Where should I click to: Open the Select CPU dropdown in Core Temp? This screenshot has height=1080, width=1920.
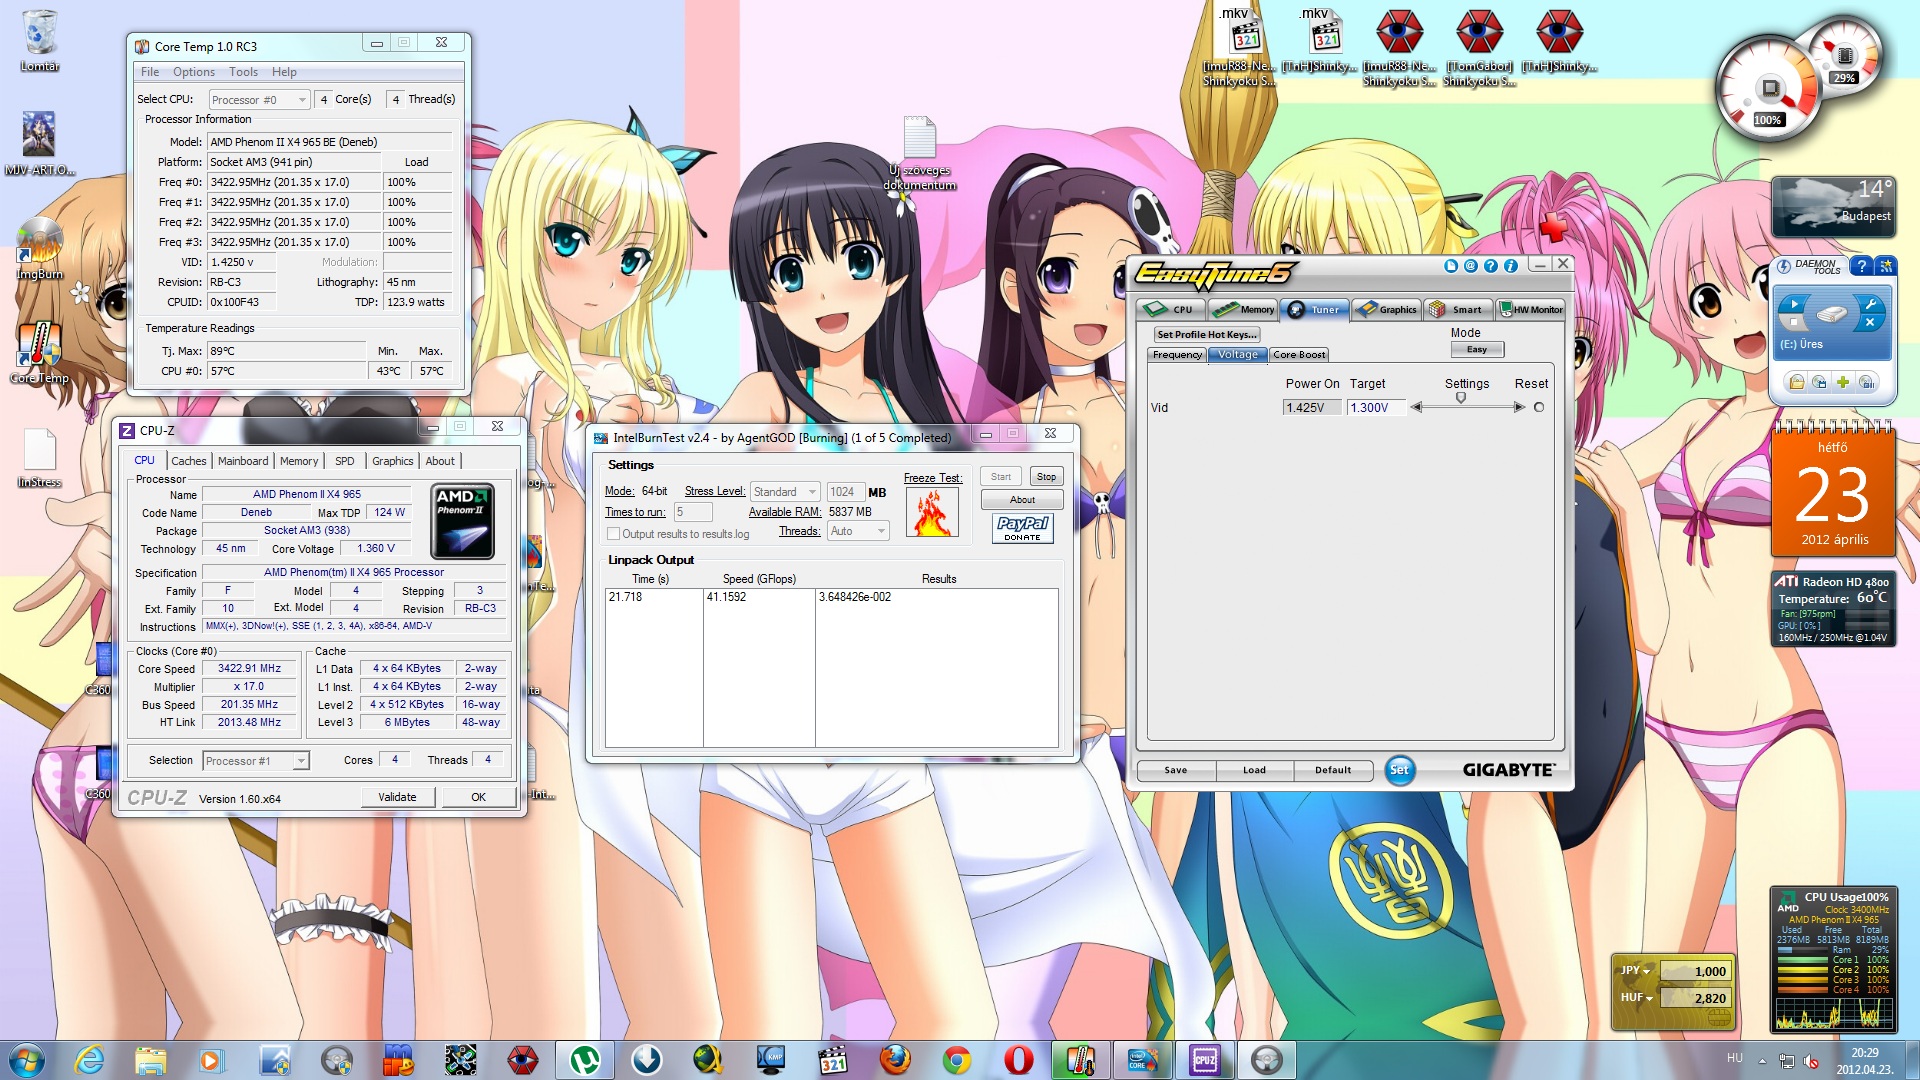point(259,100)
